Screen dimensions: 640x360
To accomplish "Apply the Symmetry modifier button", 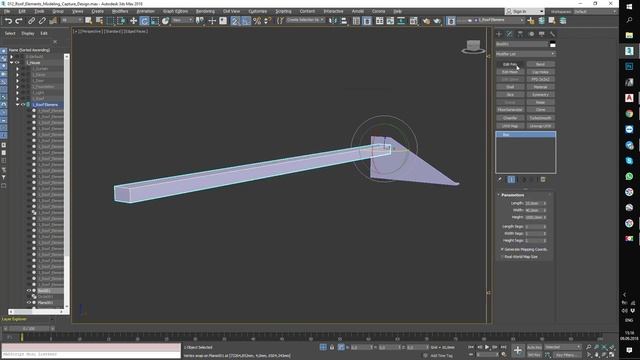I will [540, 94].
